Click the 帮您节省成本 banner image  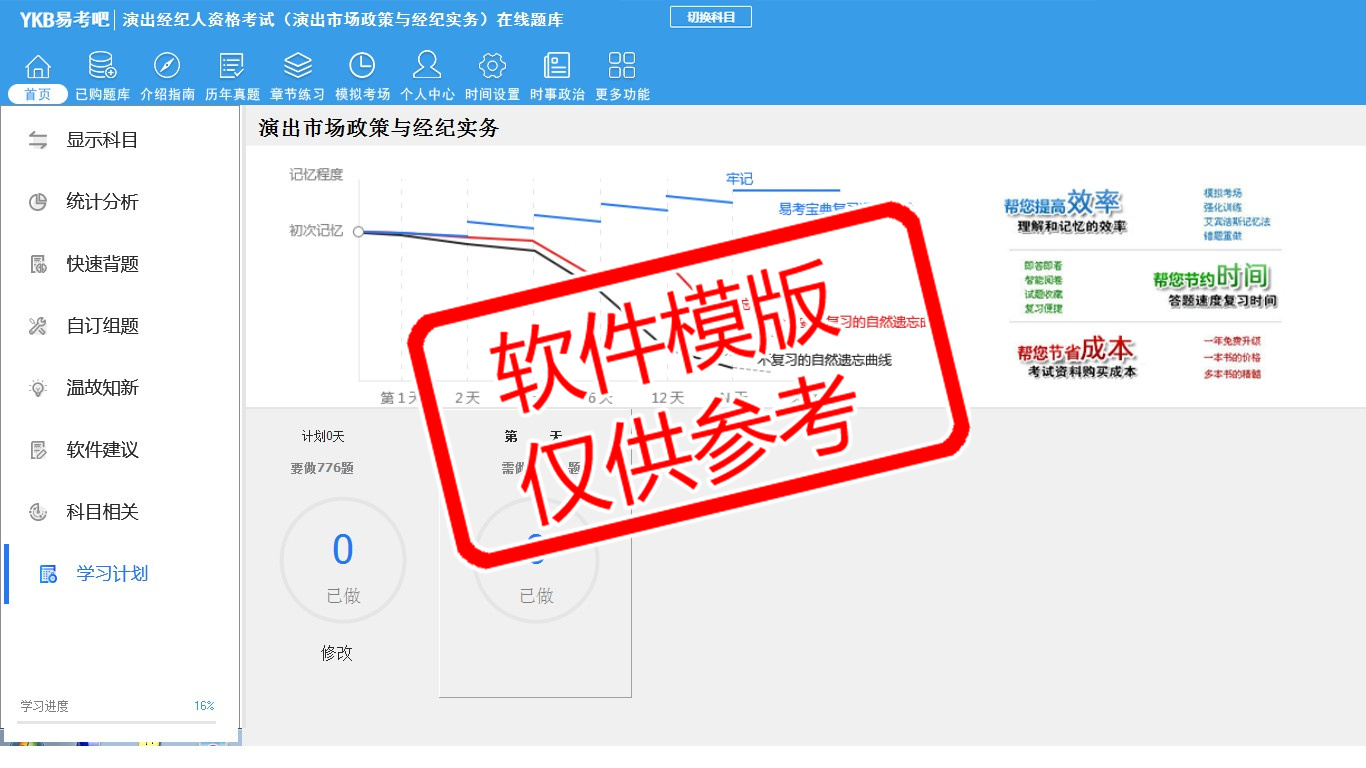tap(1076, 357)
